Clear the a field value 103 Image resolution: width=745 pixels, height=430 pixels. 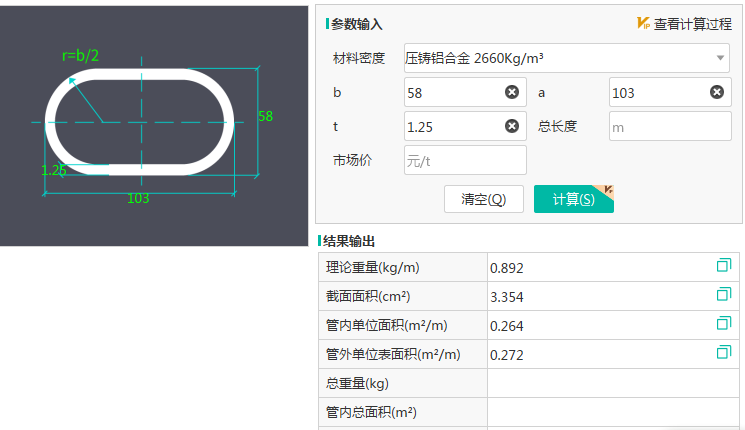(x=716, y=92)
